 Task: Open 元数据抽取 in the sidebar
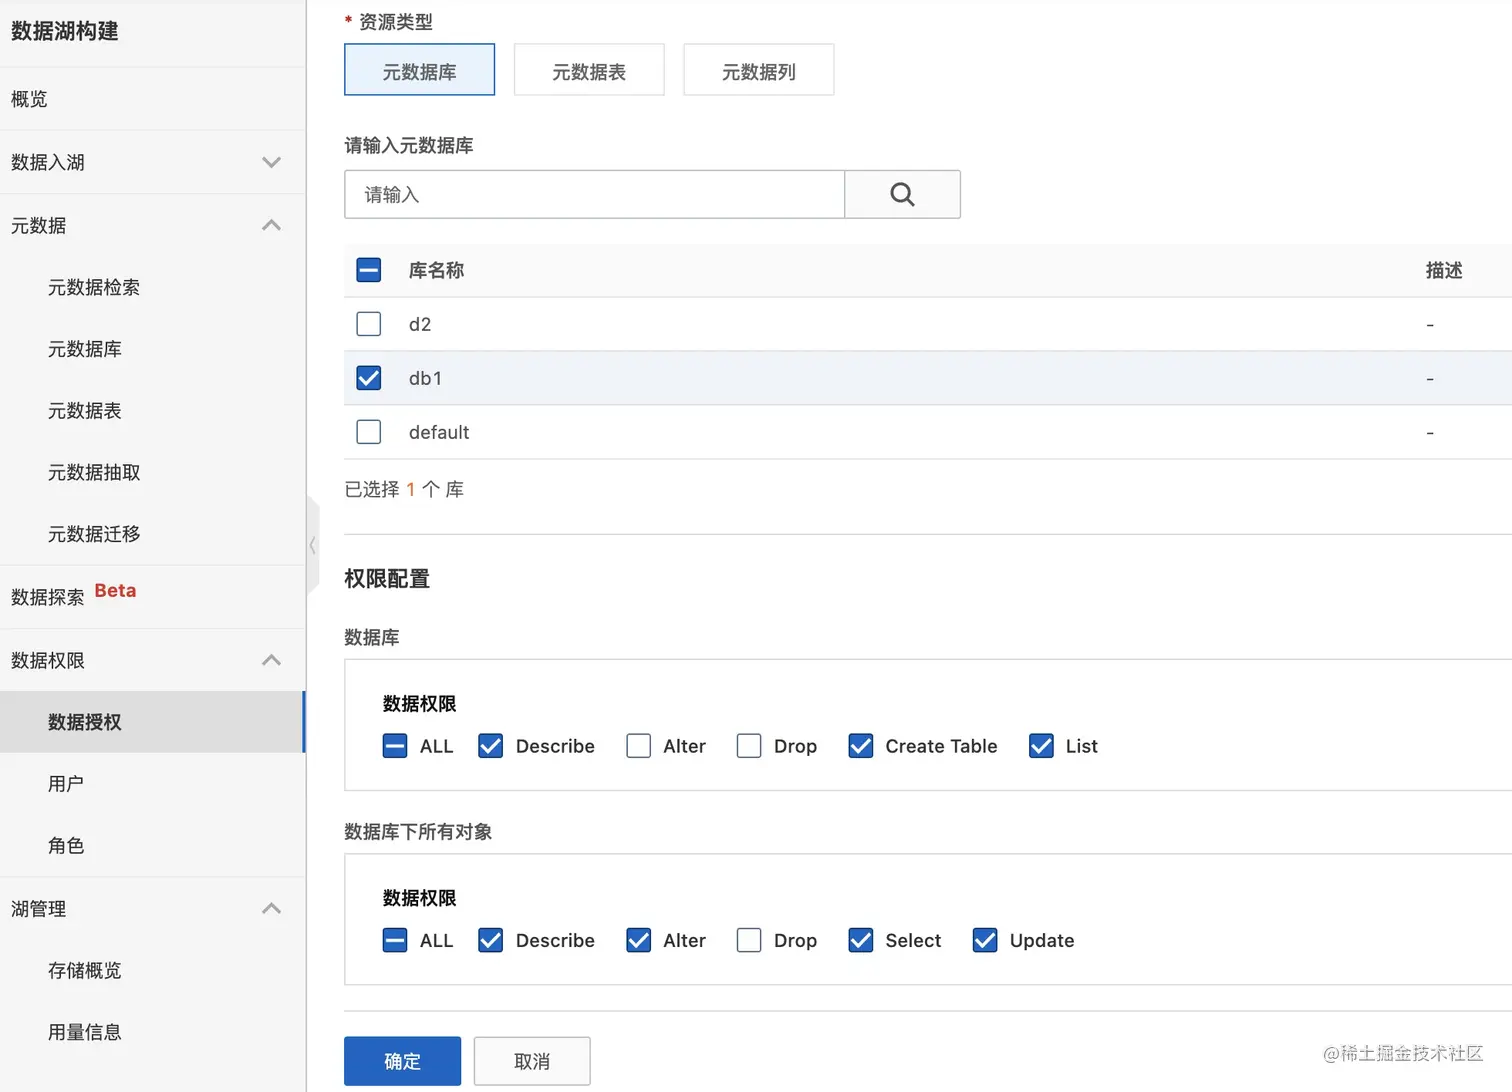pyautogui.click(x=152, y=473)
